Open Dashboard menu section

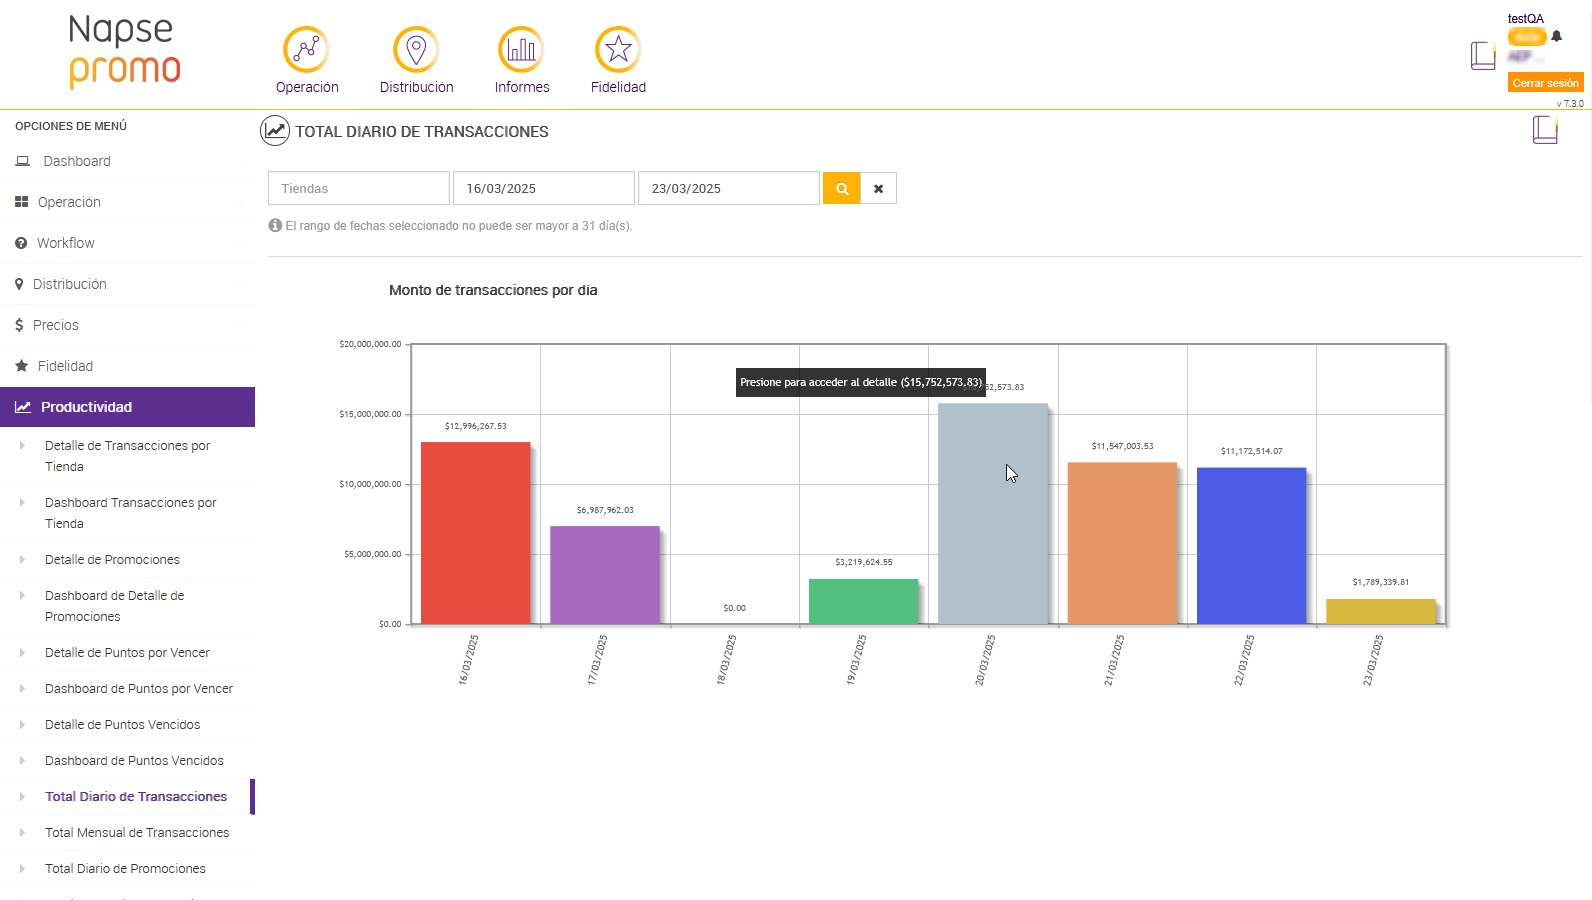click(127, 161)
